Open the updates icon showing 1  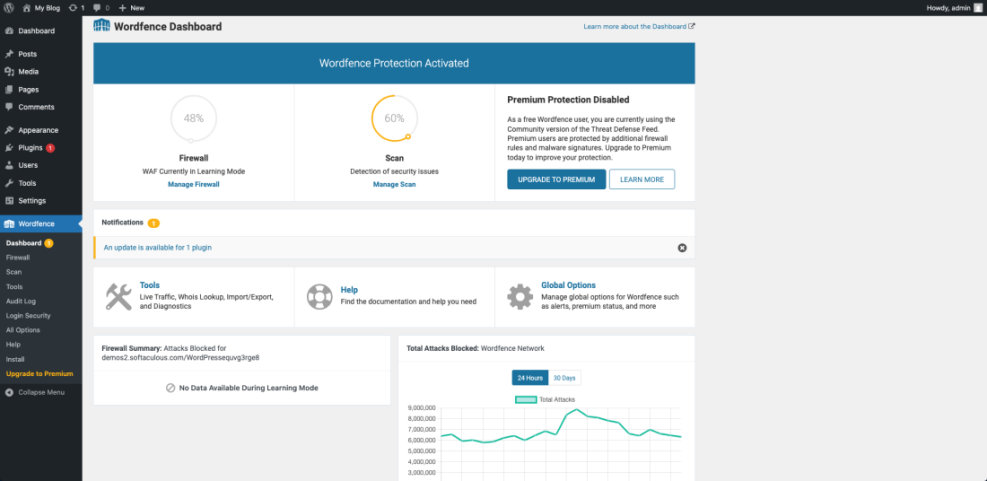[77, 8]
